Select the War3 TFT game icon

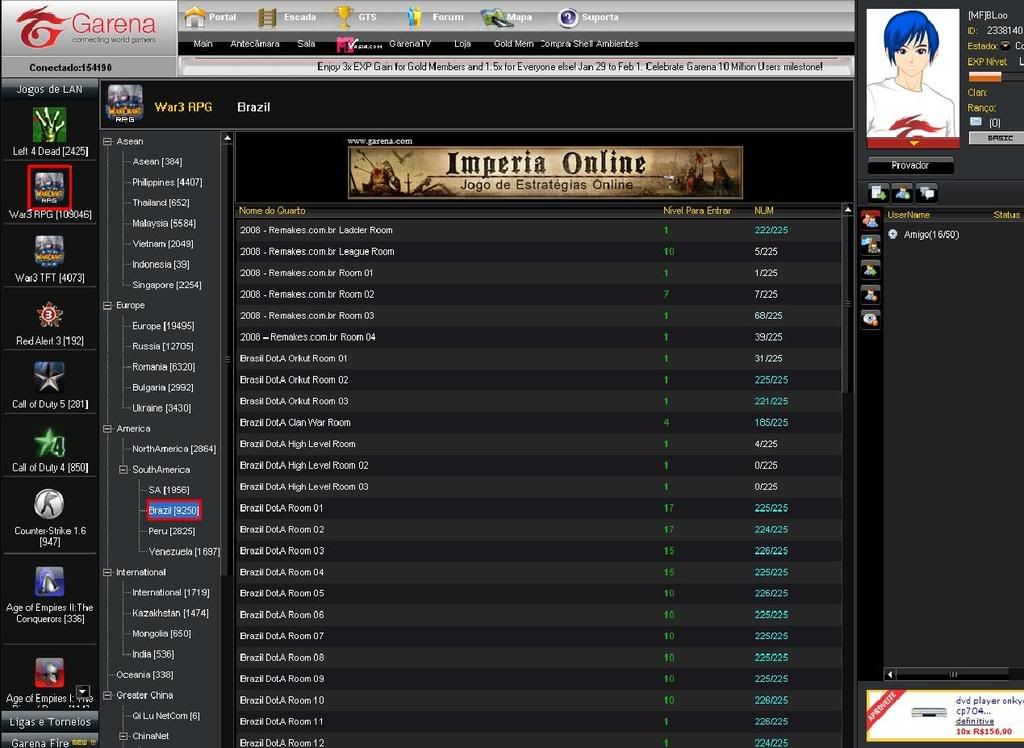click(50, 252)
